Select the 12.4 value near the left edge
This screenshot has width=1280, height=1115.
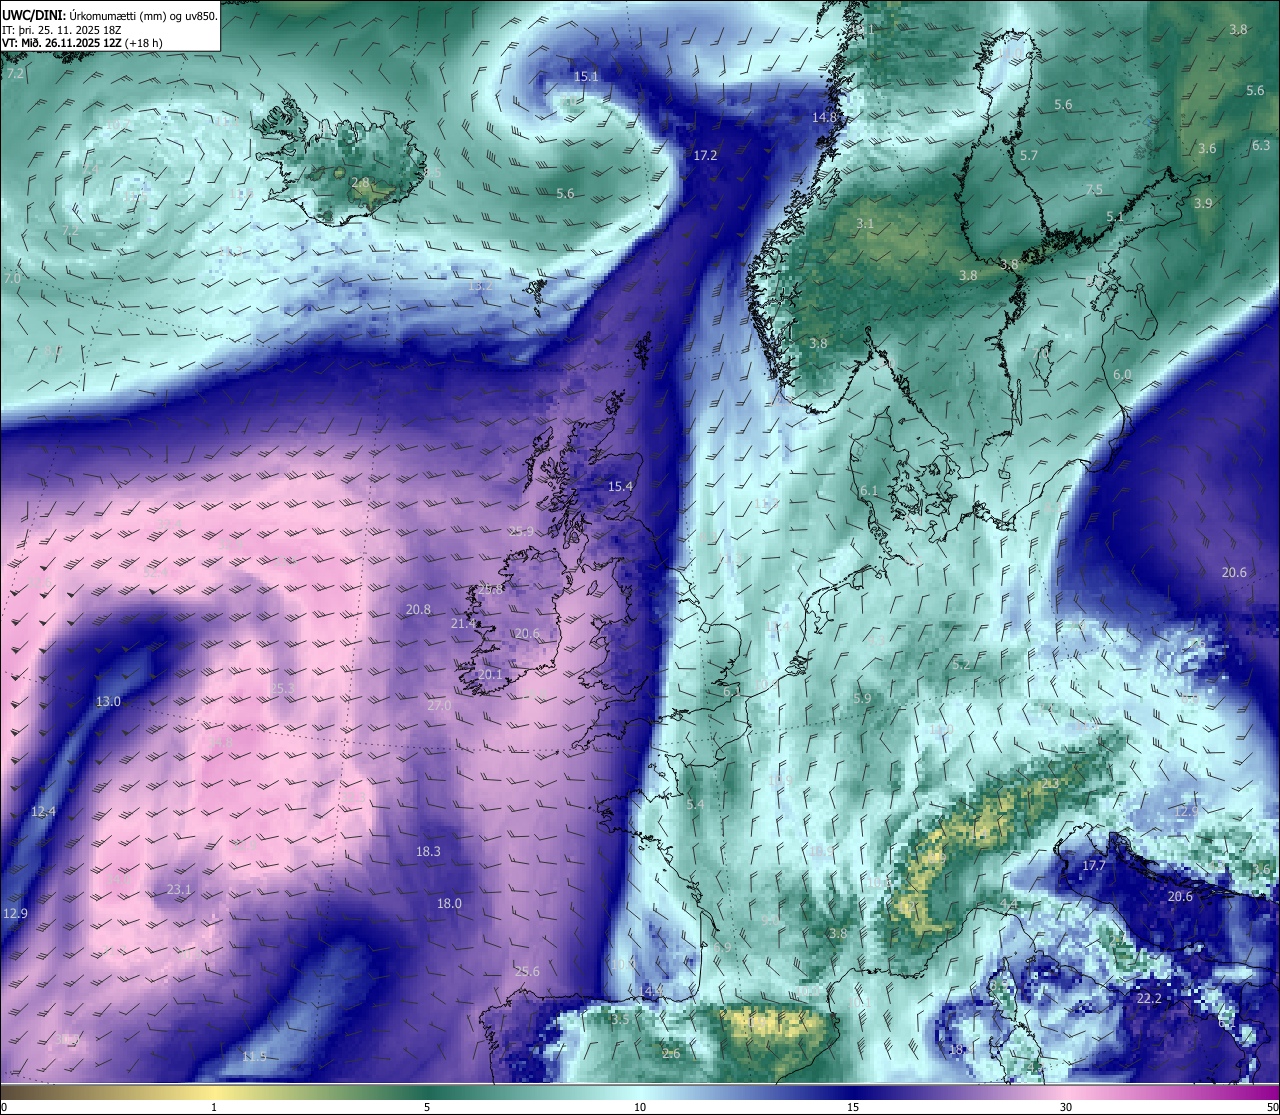43,811
